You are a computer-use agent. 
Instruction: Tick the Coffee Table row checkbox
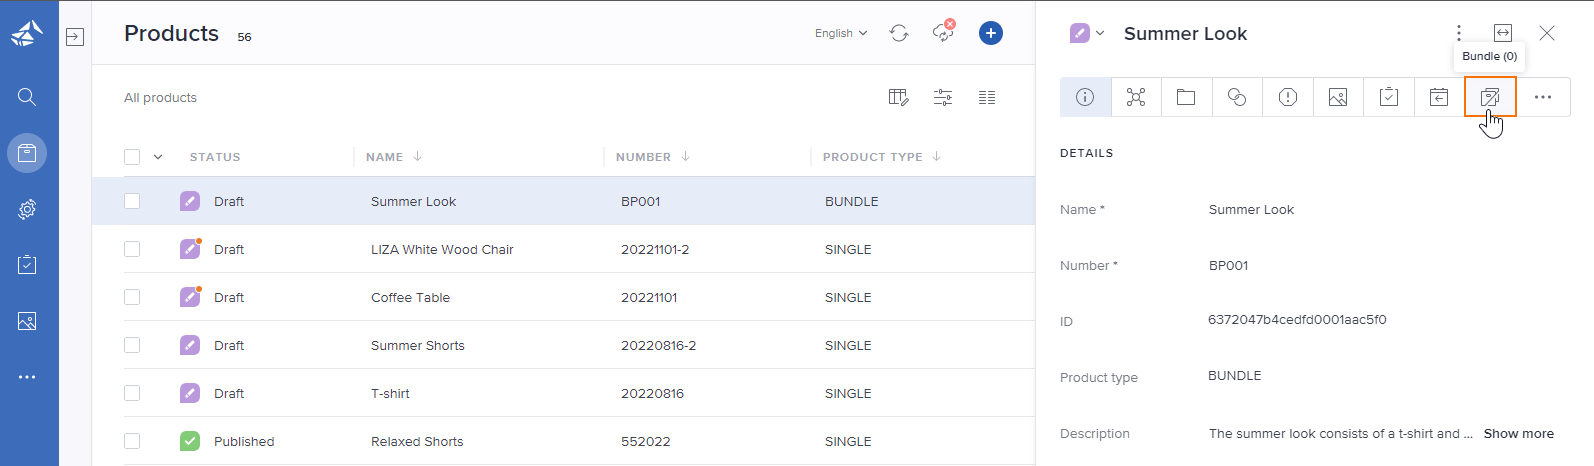(132, 297)
